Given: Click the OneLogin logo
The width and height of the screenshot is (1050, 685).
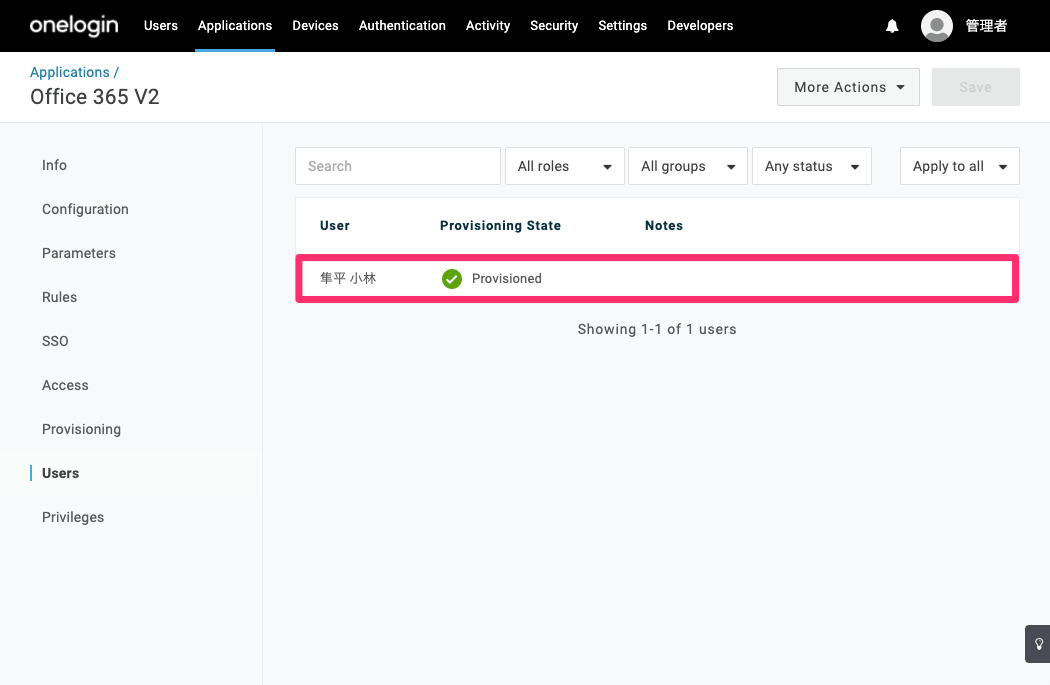Looking at the screenshot, I should coord(74,25).
